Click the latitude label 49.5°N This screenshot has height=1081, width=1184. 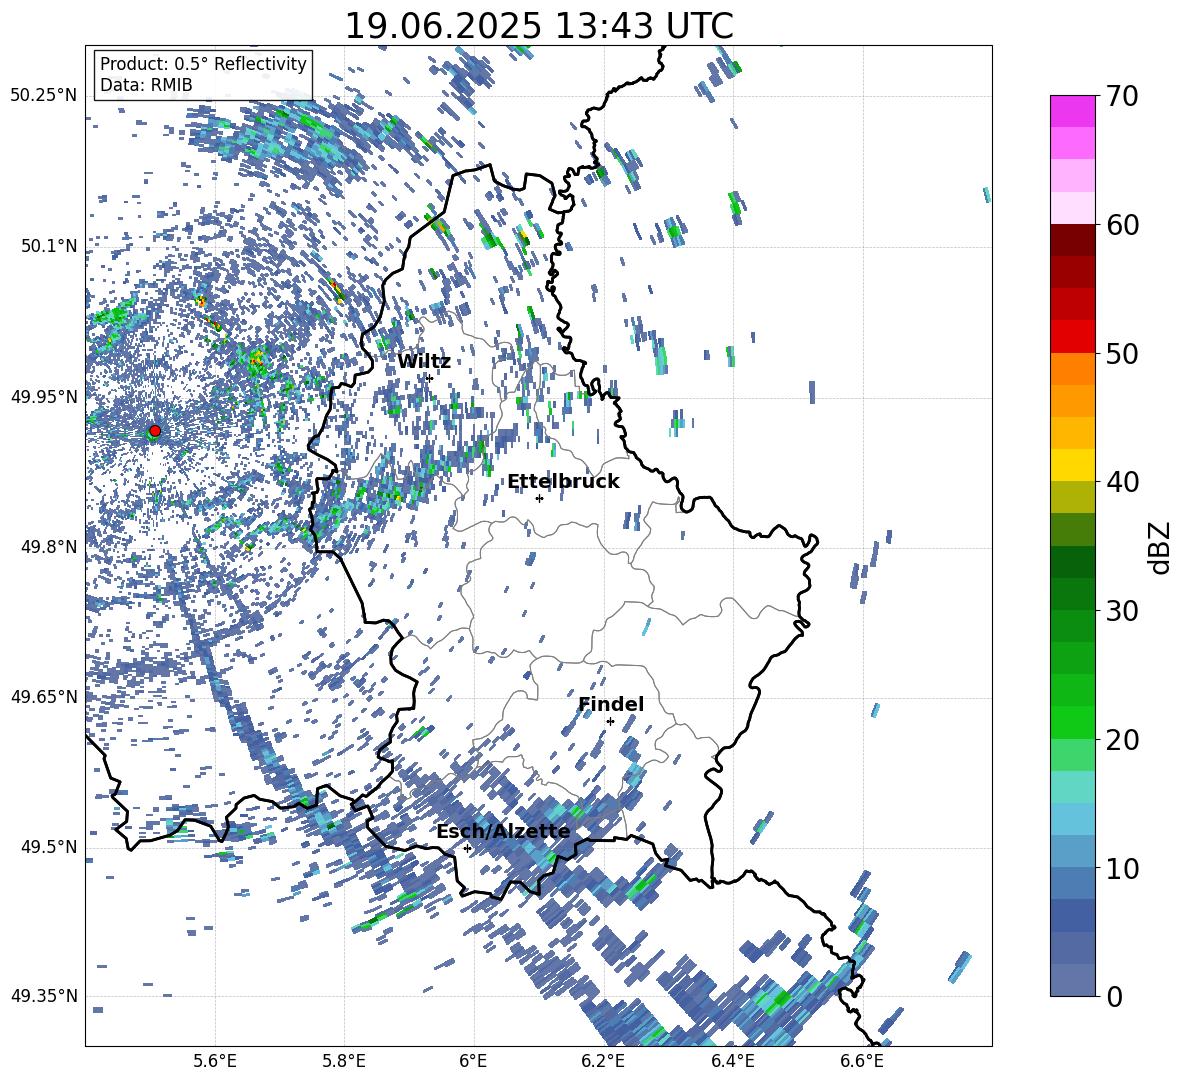(x=48, y=846)
